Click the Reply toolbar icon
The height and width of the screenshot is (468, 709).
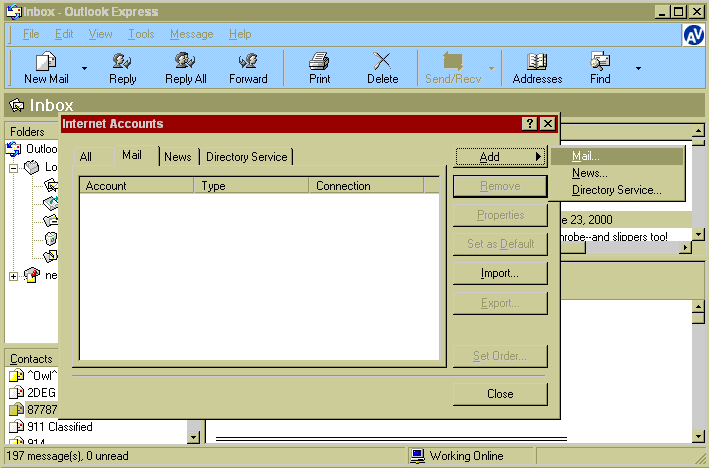122,61
